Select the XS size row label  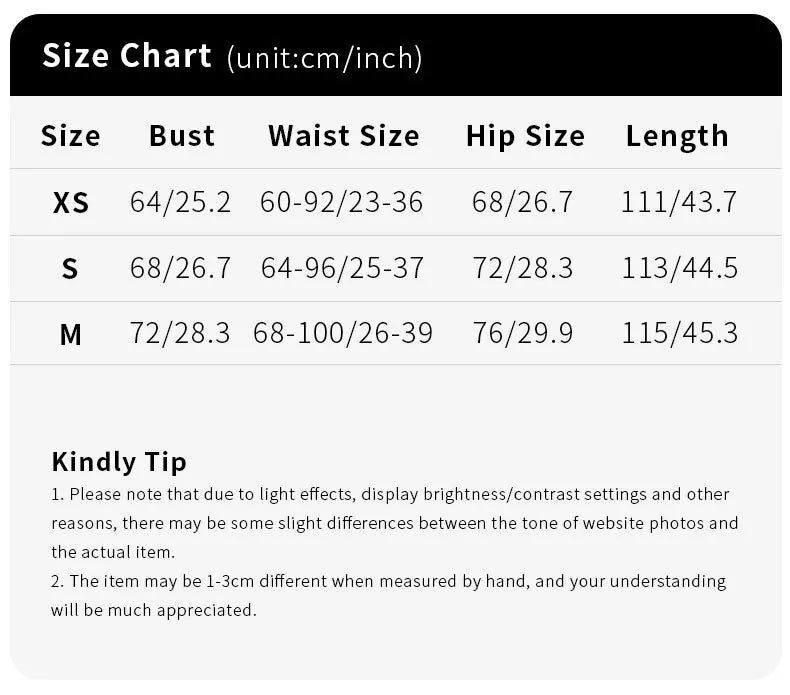pyautogui.click(x=70, y=203)
